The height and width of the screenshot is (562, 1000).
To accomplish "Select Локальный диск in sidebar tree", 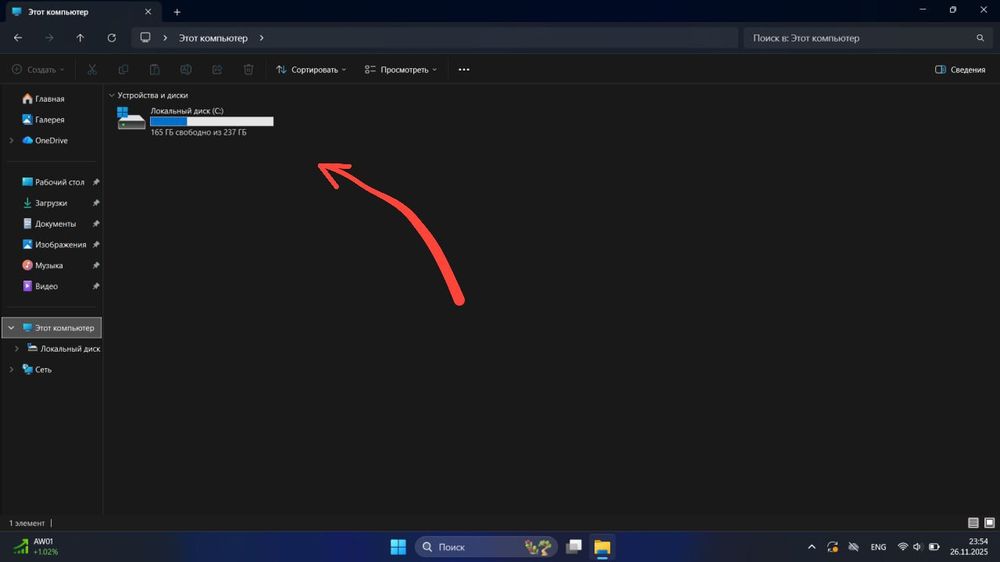I will (x=70, y=349).
